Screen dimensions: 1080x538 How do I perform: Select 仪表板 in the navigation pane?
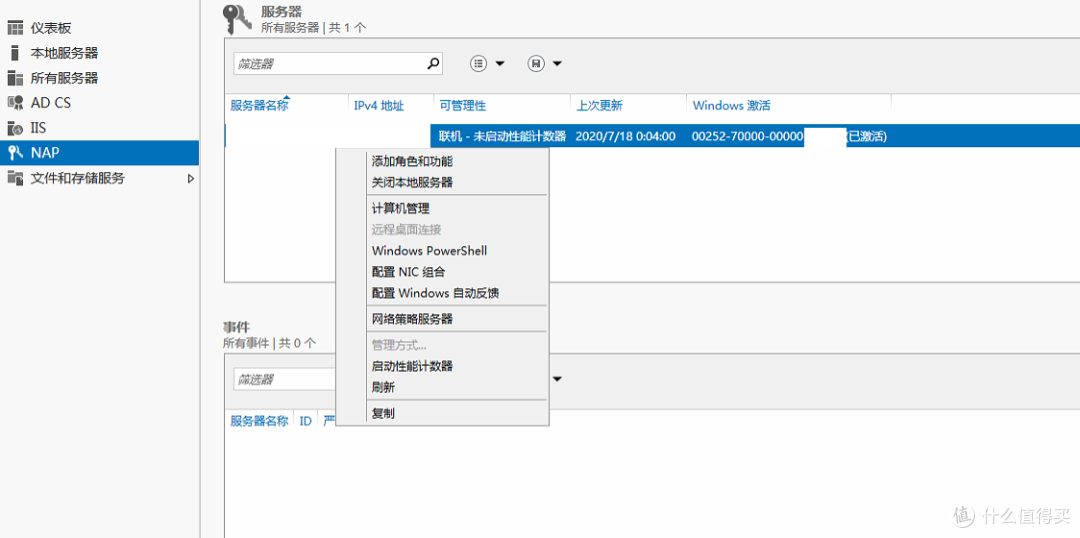51,28
